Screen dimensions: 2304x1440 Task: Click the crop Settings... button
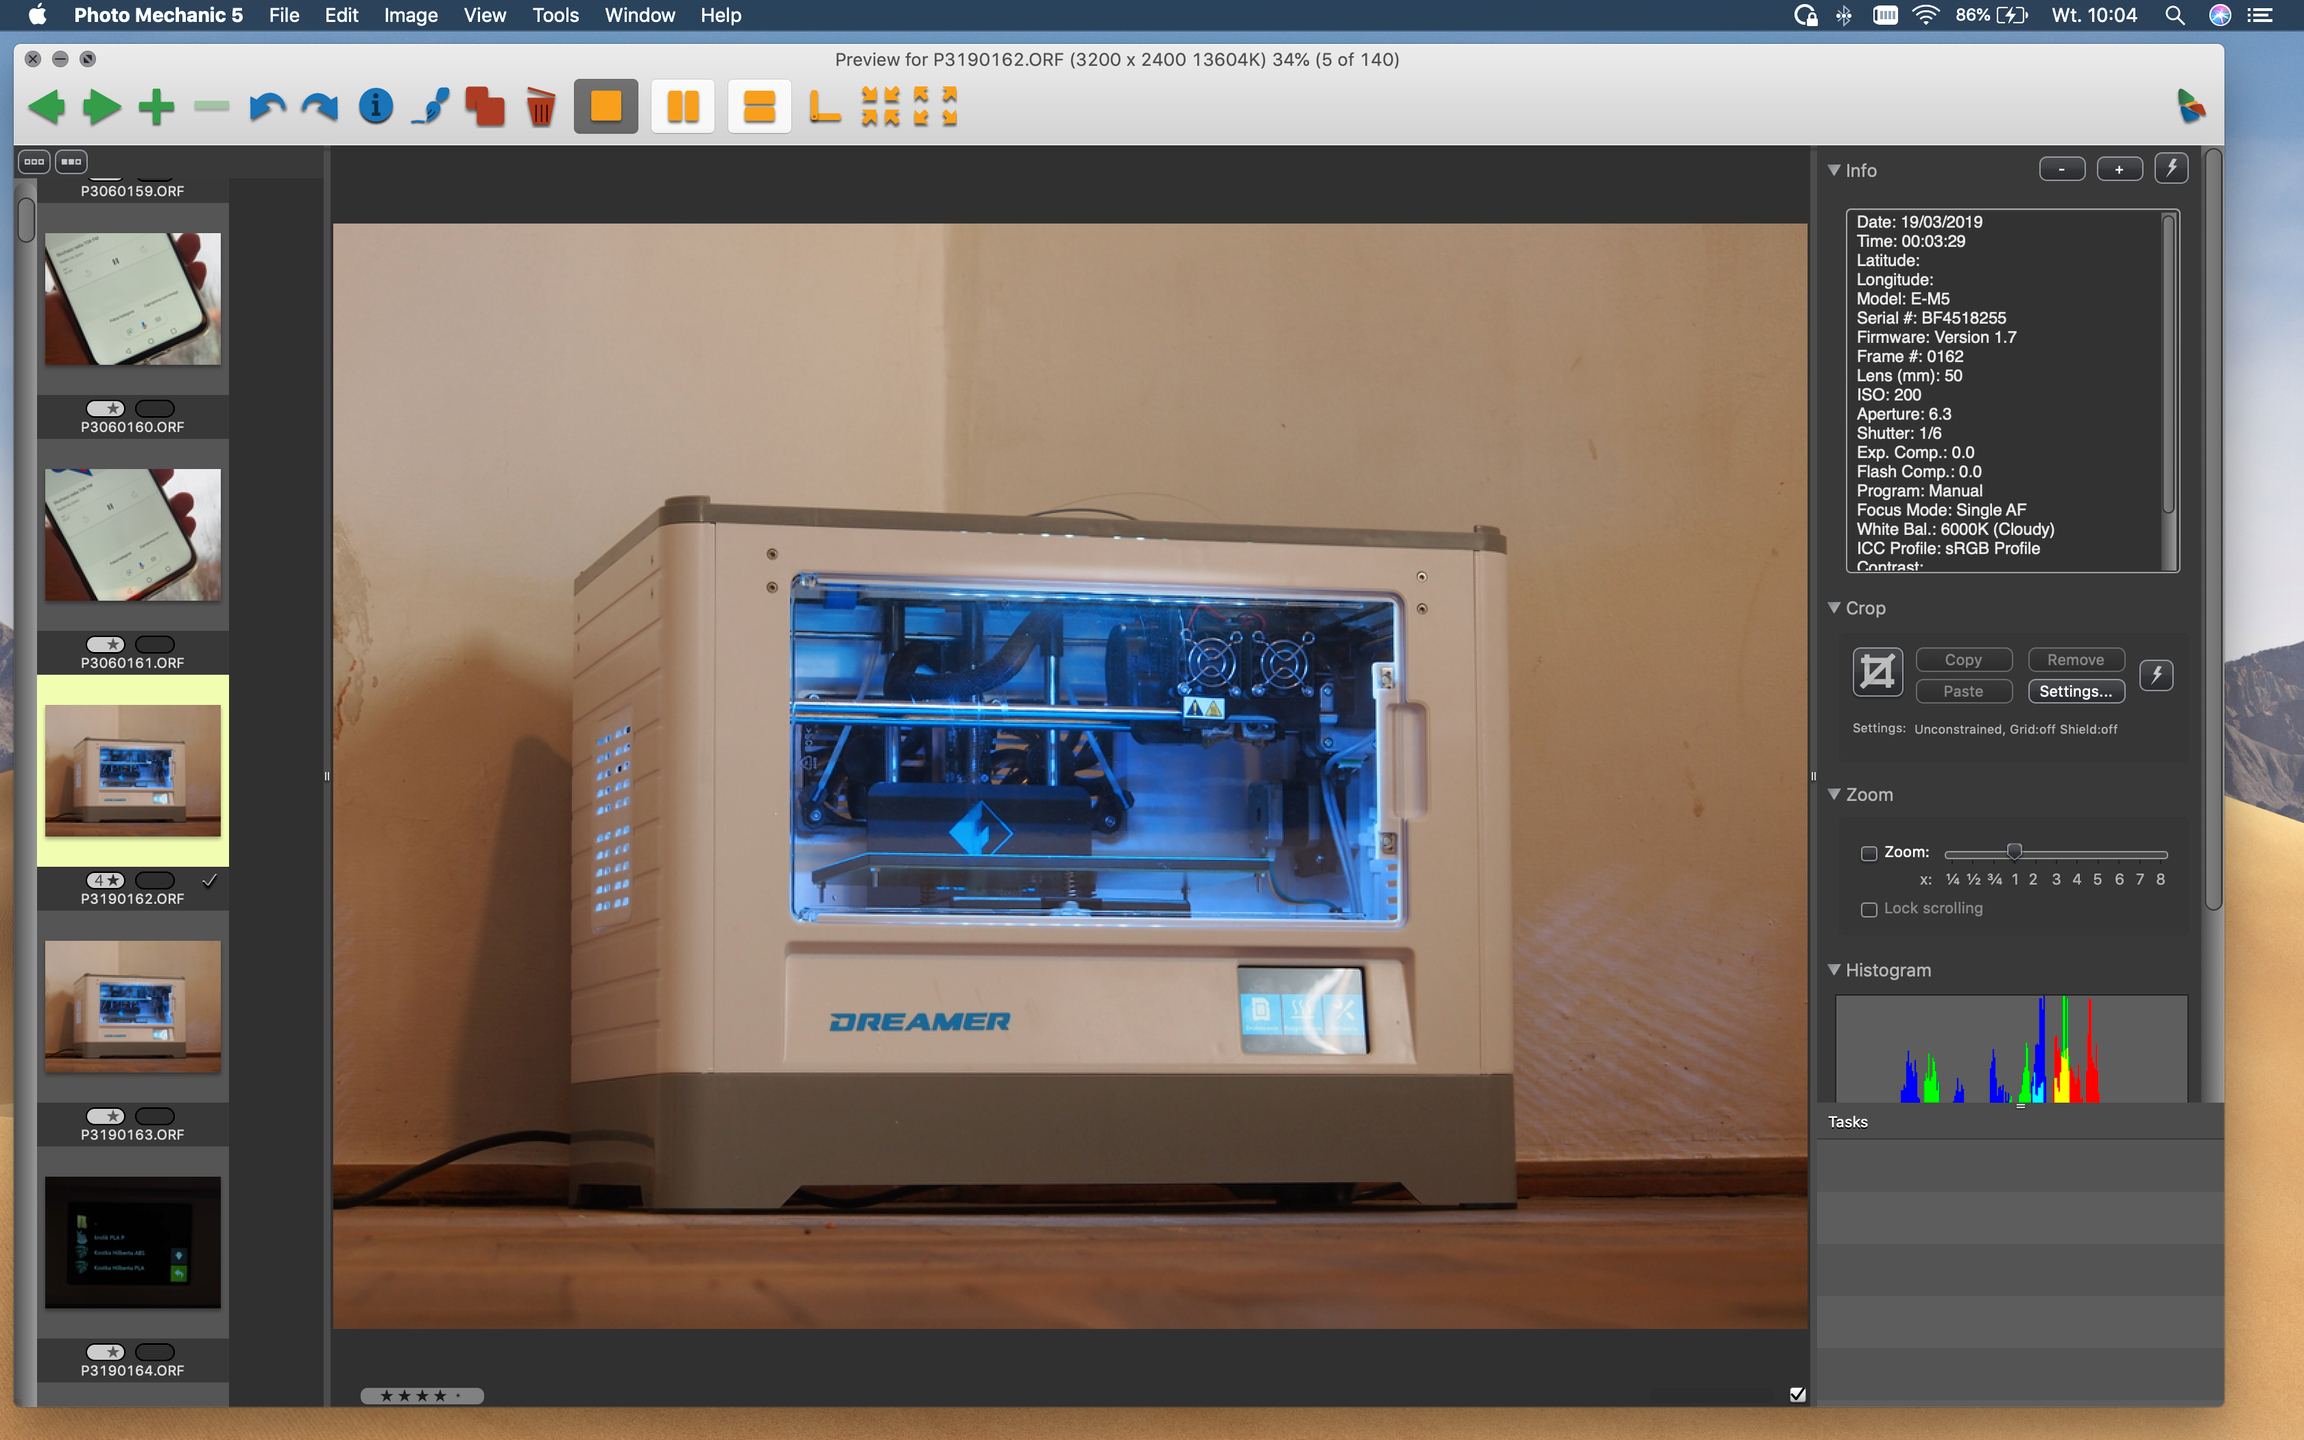(2076, 691)
